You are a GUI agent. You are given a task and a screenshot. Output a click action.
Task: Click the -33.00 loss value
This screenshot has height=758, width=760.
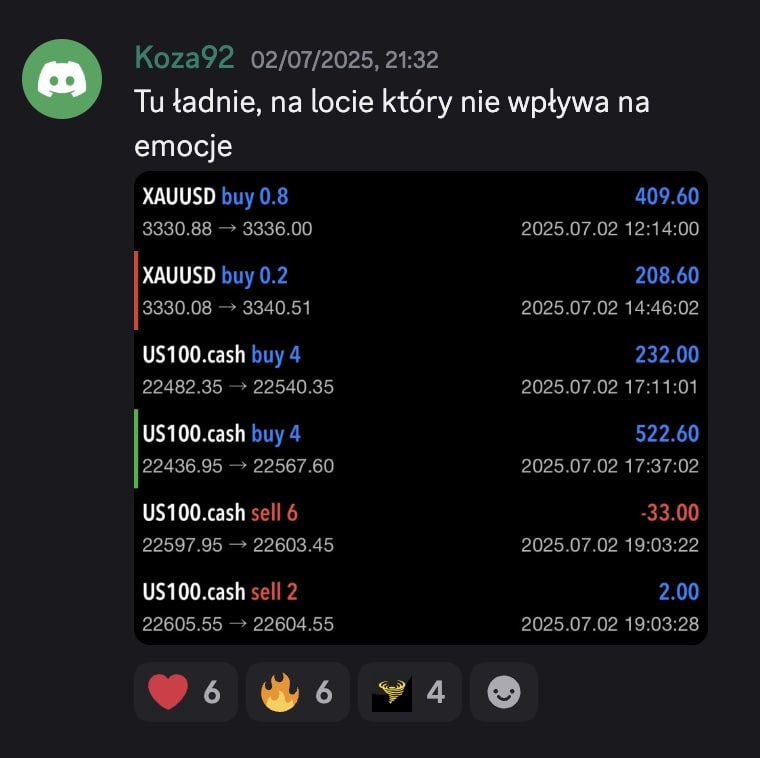(670, 512)
